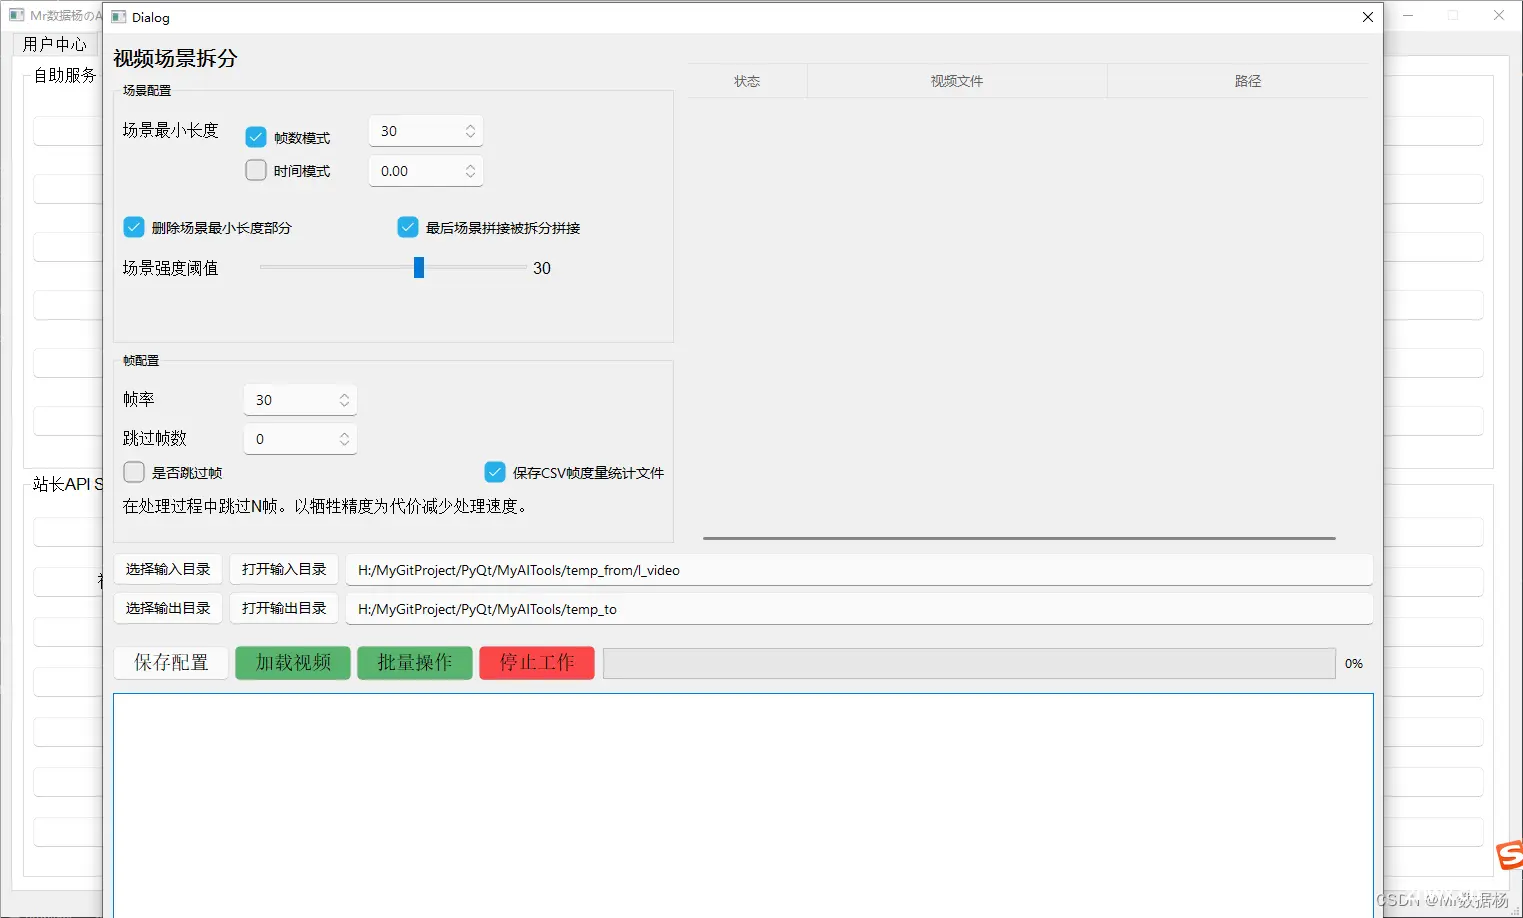The height and width of the screenshot is (918, 1523).
Task: Click the 路径 column header
Action: [1247, 81]
